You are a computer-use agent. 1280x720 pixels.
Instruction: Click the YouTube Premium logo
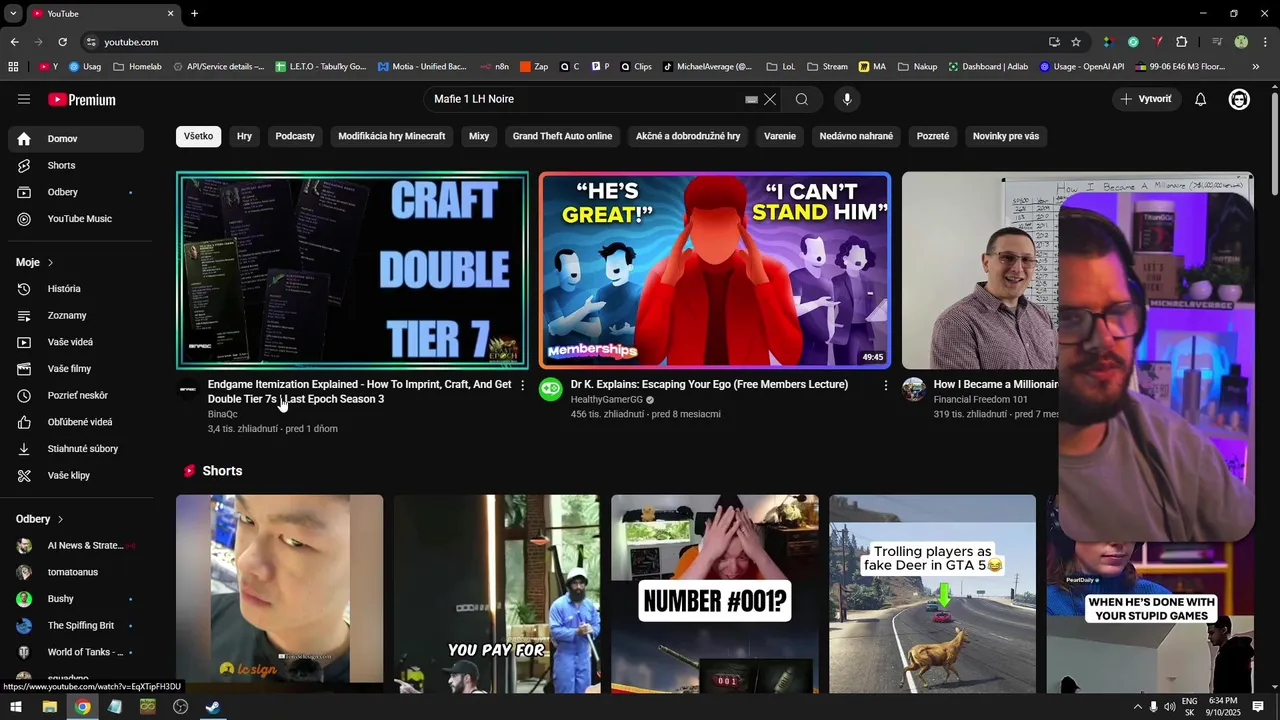82,100
